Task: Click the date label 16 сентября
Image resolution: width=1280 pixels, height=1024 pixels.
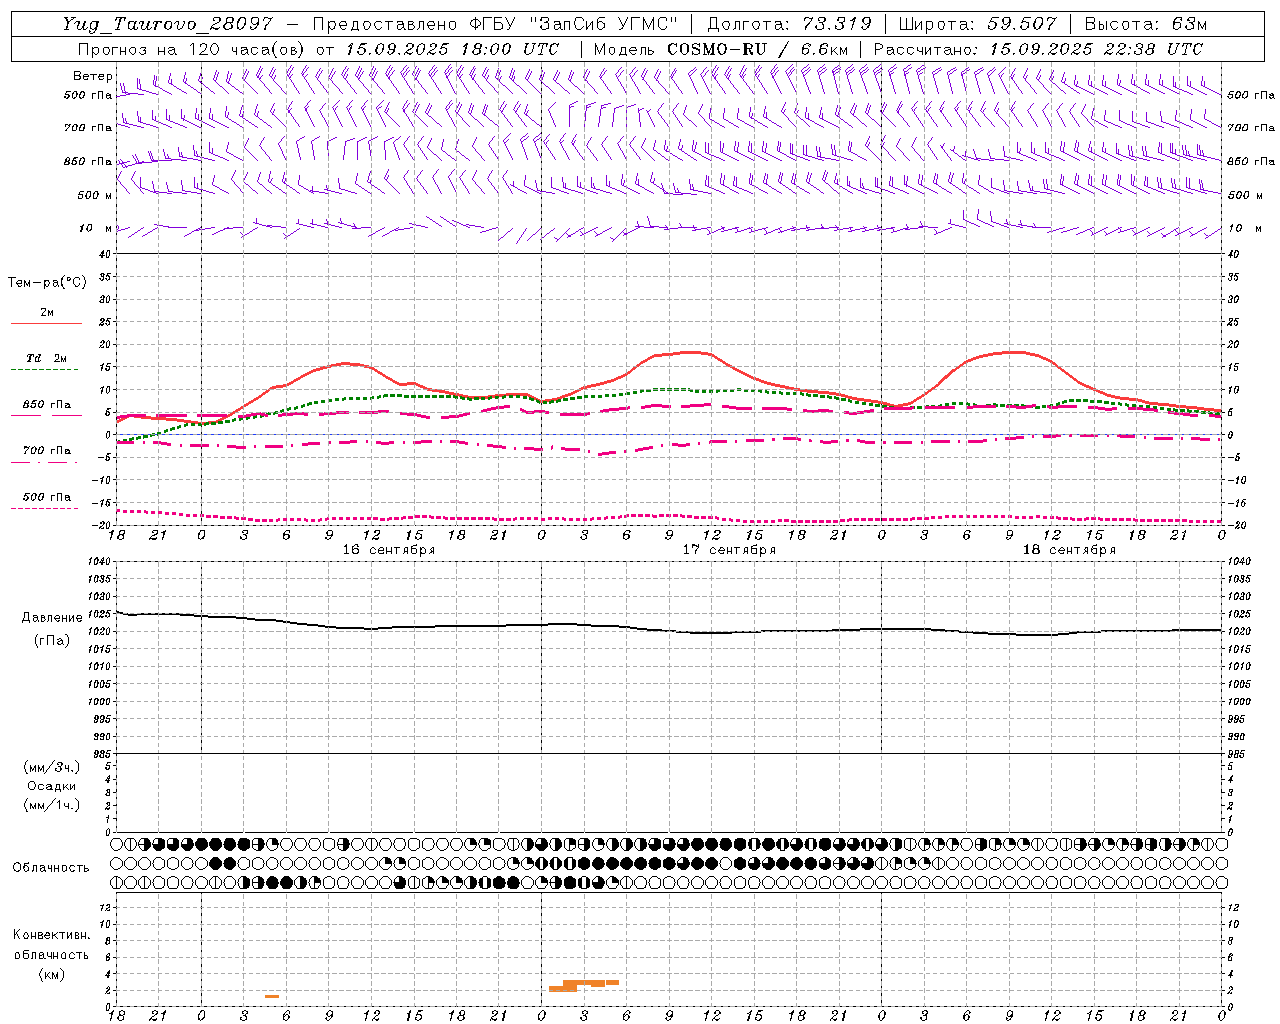Action: click(x=389, y=550)
